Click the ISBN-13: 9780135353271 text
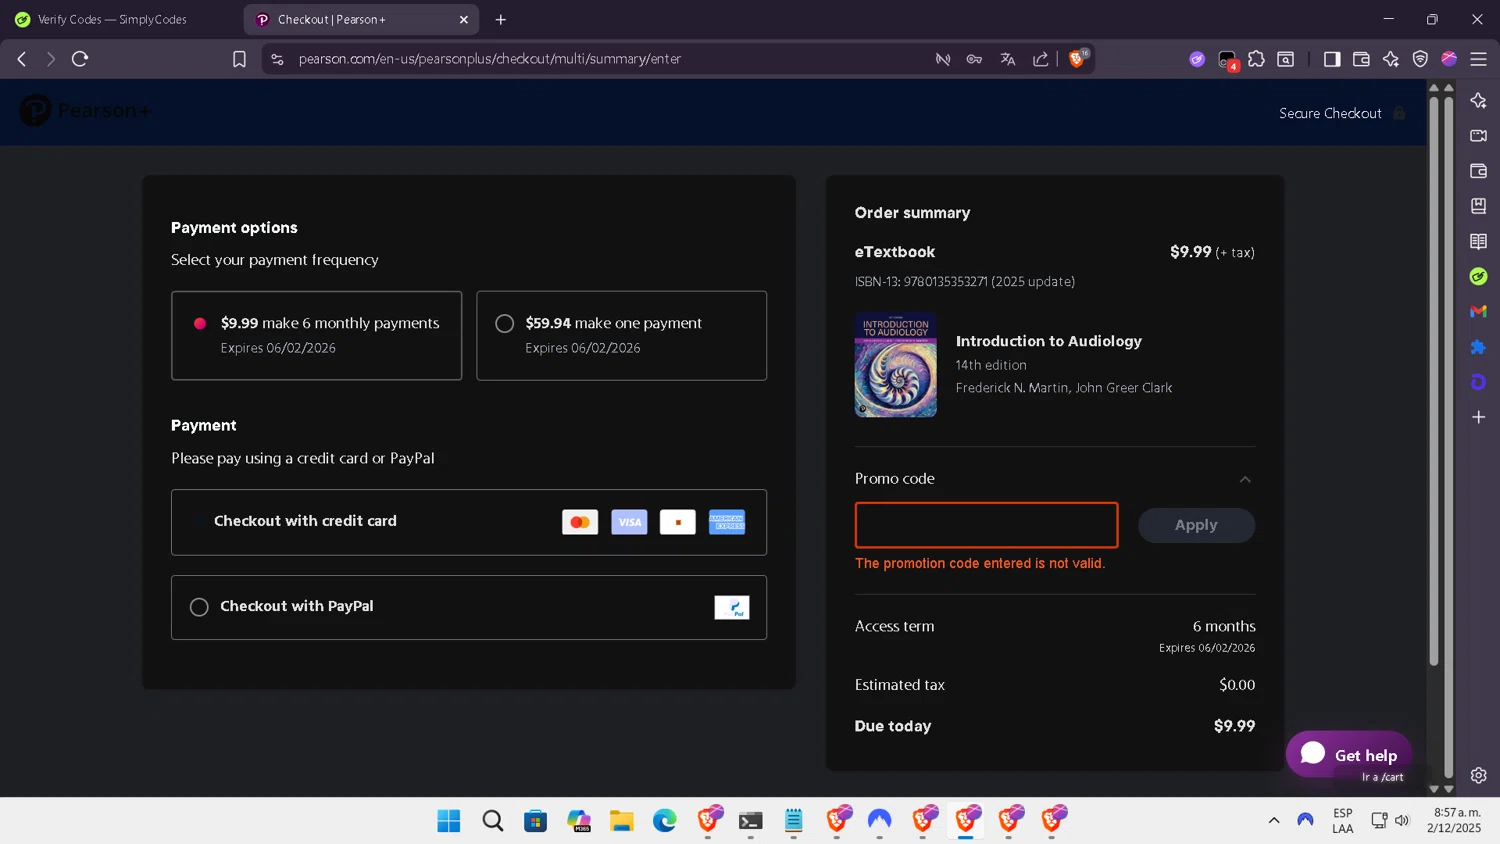 [x=964, y=282]
